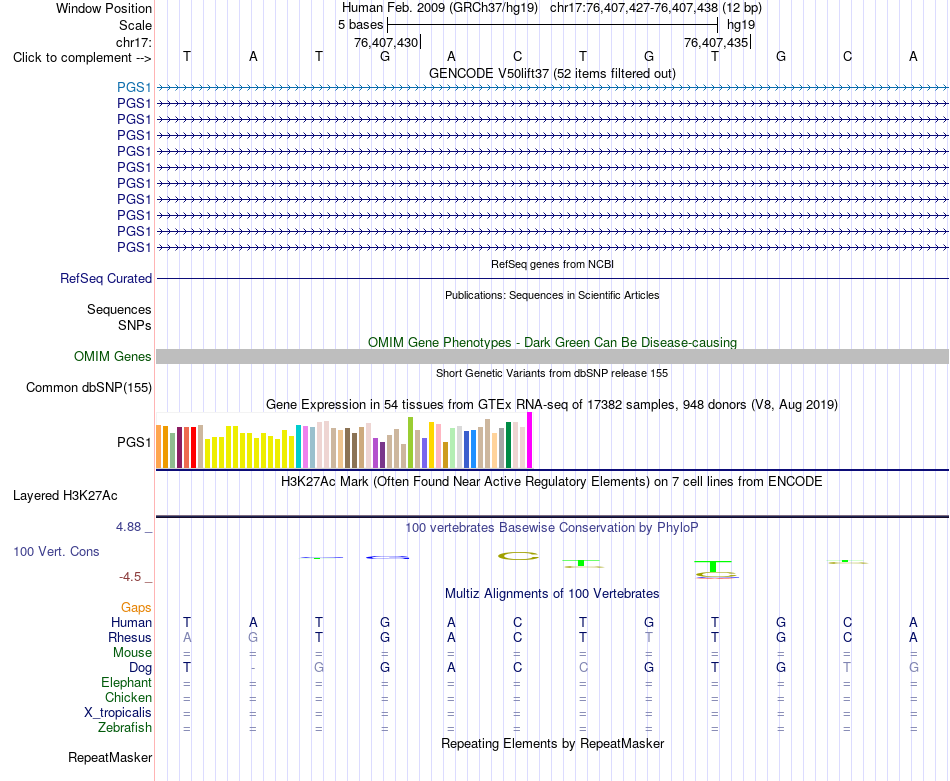The height and width of the screenshot is (781, 950).
Task: Select the Zebrafish species label
Action: coord(125,727)
